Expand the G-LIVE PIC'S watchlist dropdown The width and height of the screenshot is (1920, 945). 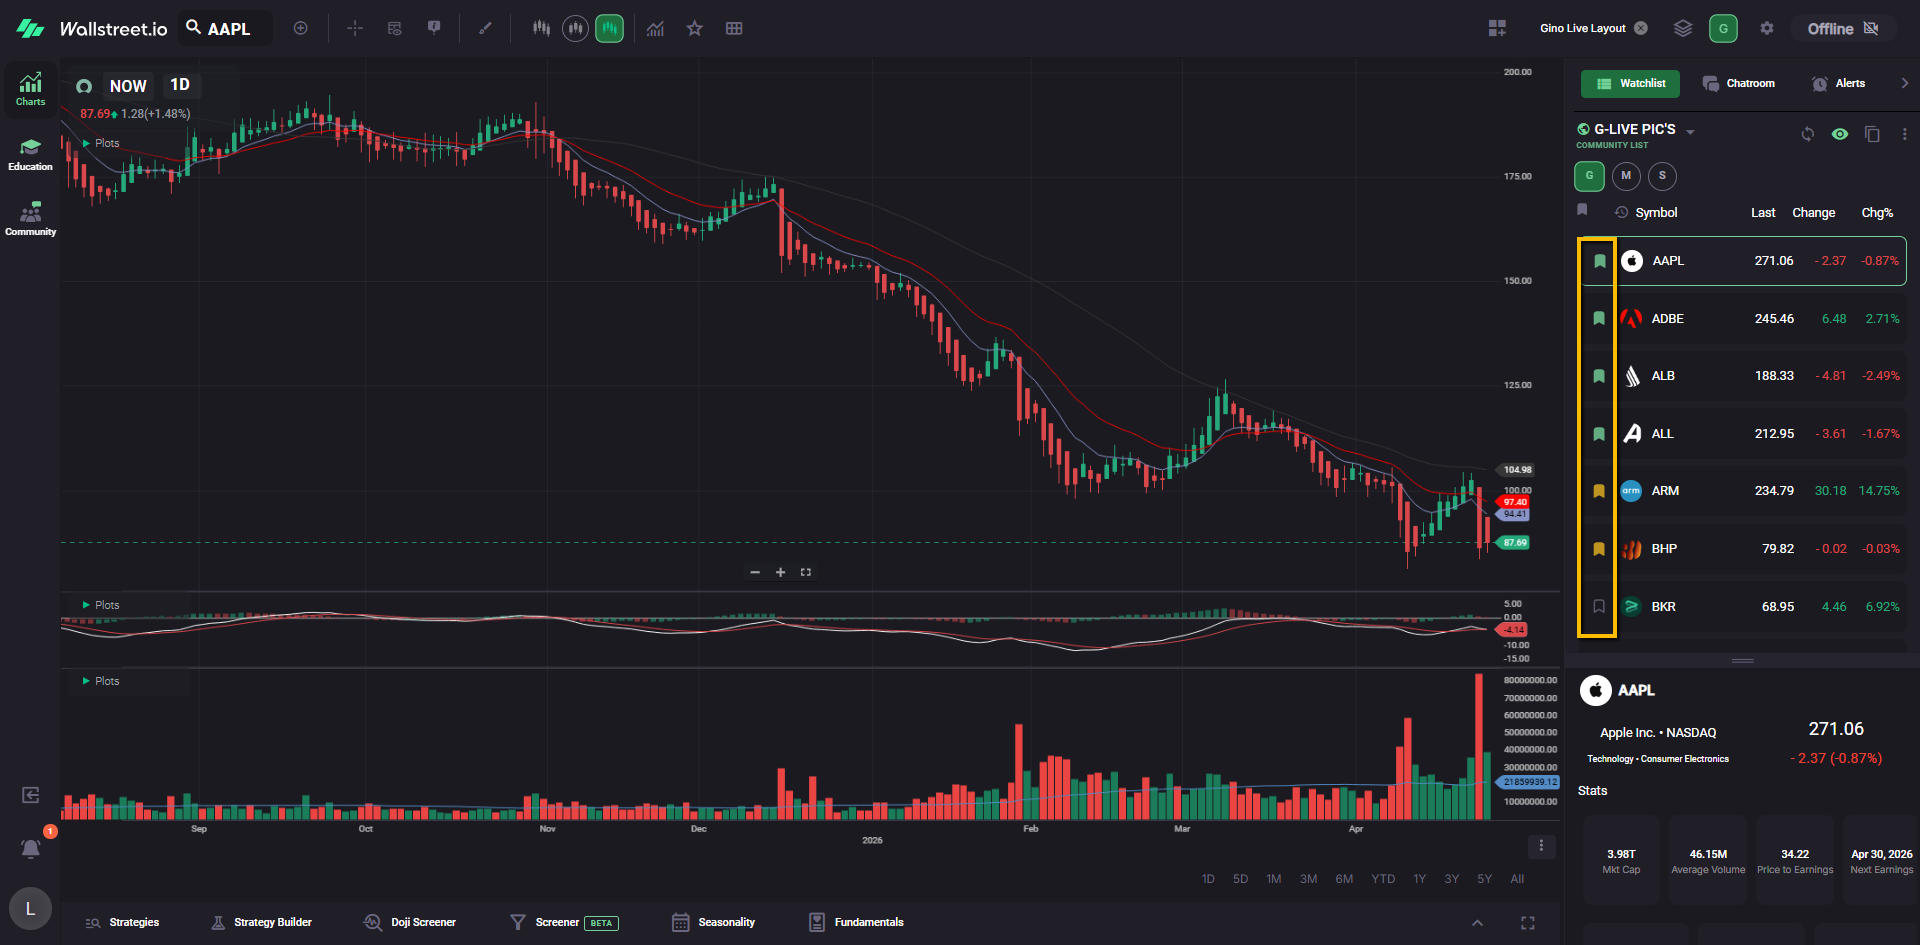pyautogui.click(x=1690, y=132)
